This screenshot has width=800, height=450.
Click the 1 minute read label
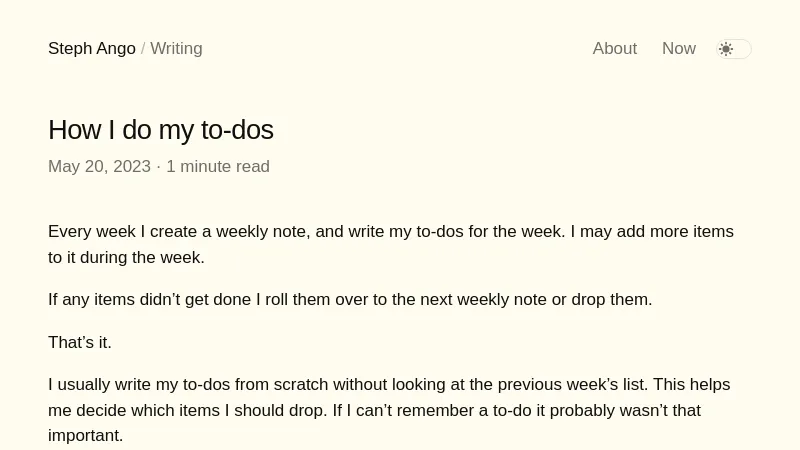218,167
